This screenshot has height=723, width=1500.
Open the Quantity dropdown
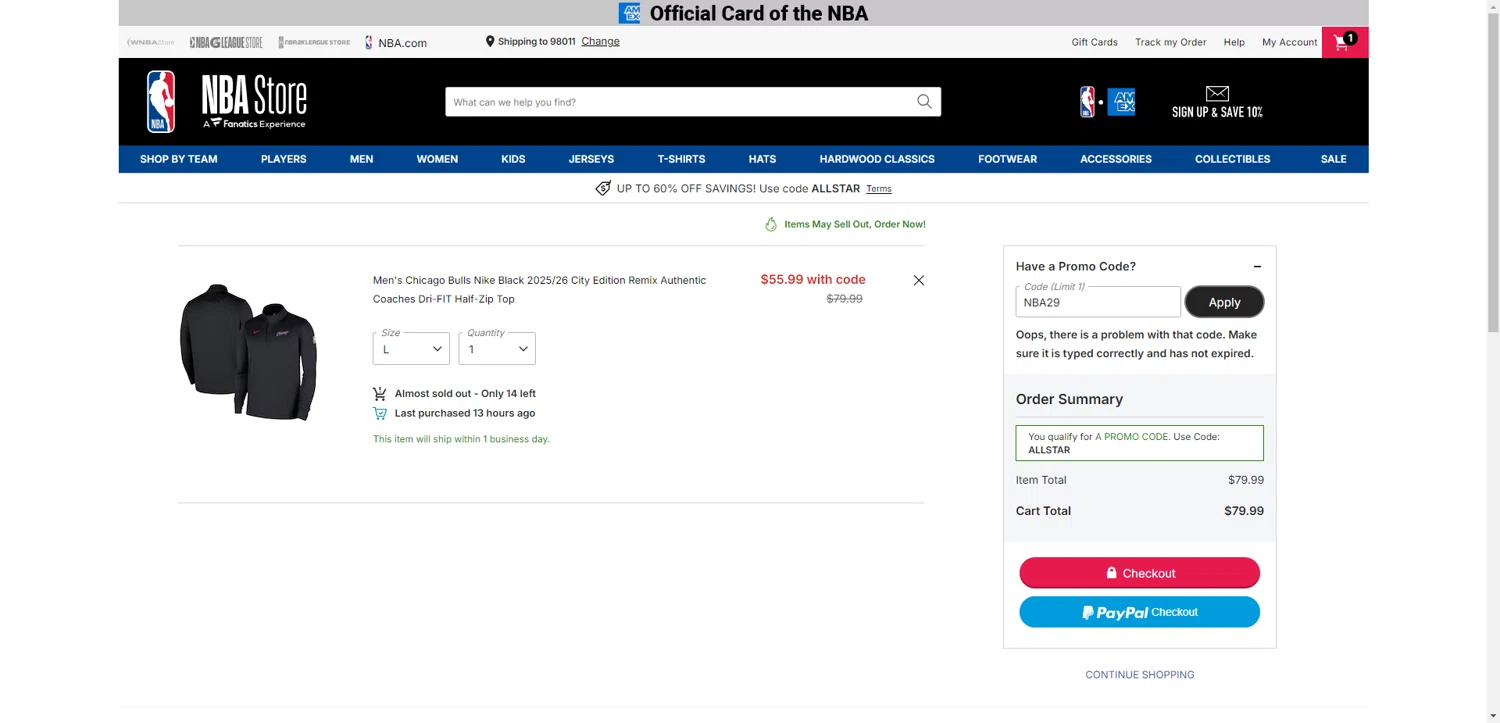click(x=497, y=348)
